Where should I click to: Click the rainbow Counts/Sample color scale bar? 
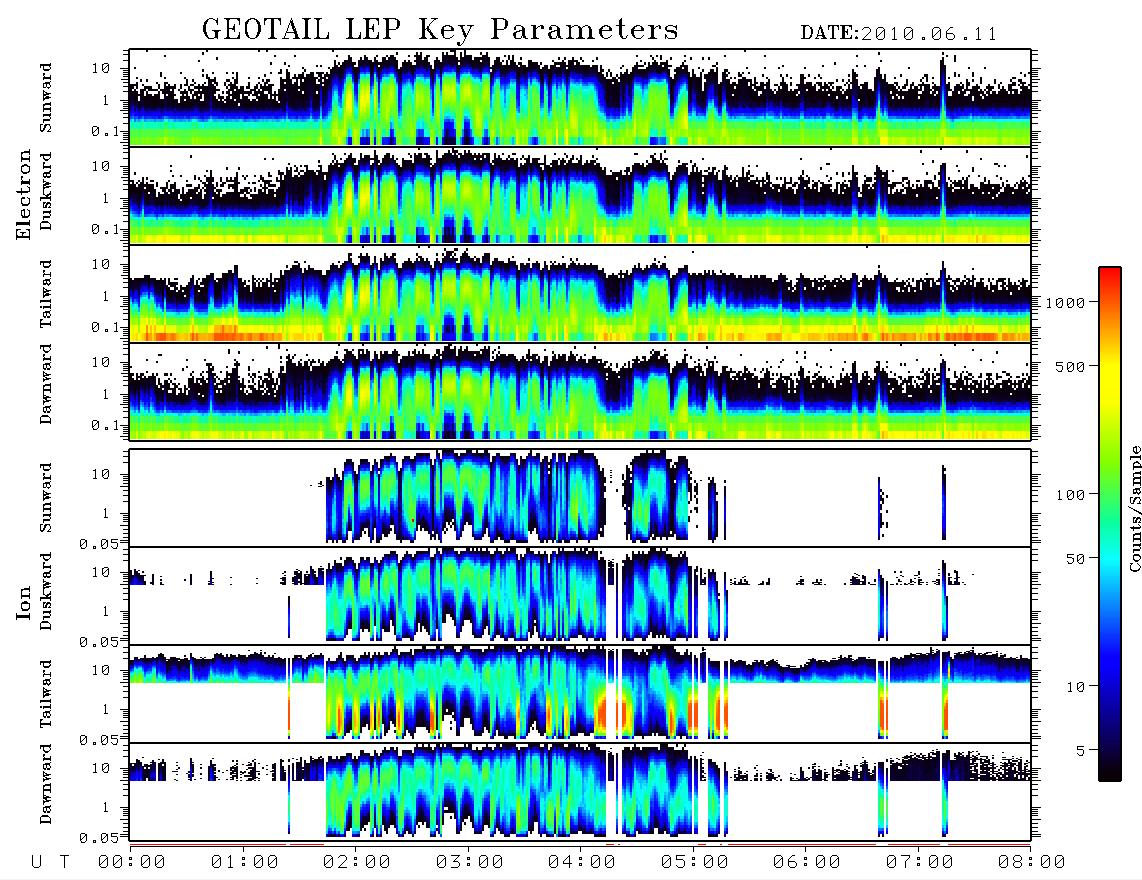[x=1109, y=524]
